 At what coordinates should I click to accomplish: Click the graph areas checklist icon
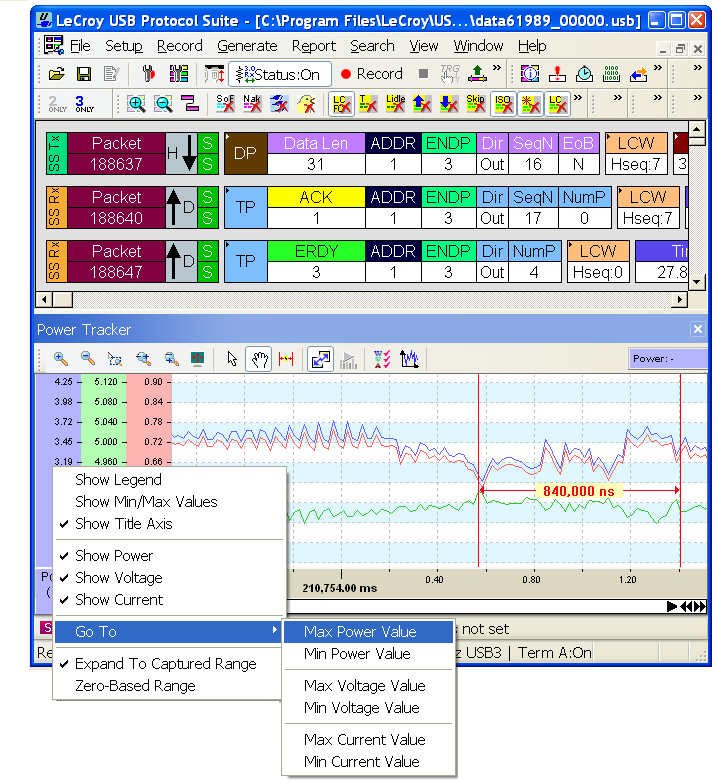[x=382, y=359]
